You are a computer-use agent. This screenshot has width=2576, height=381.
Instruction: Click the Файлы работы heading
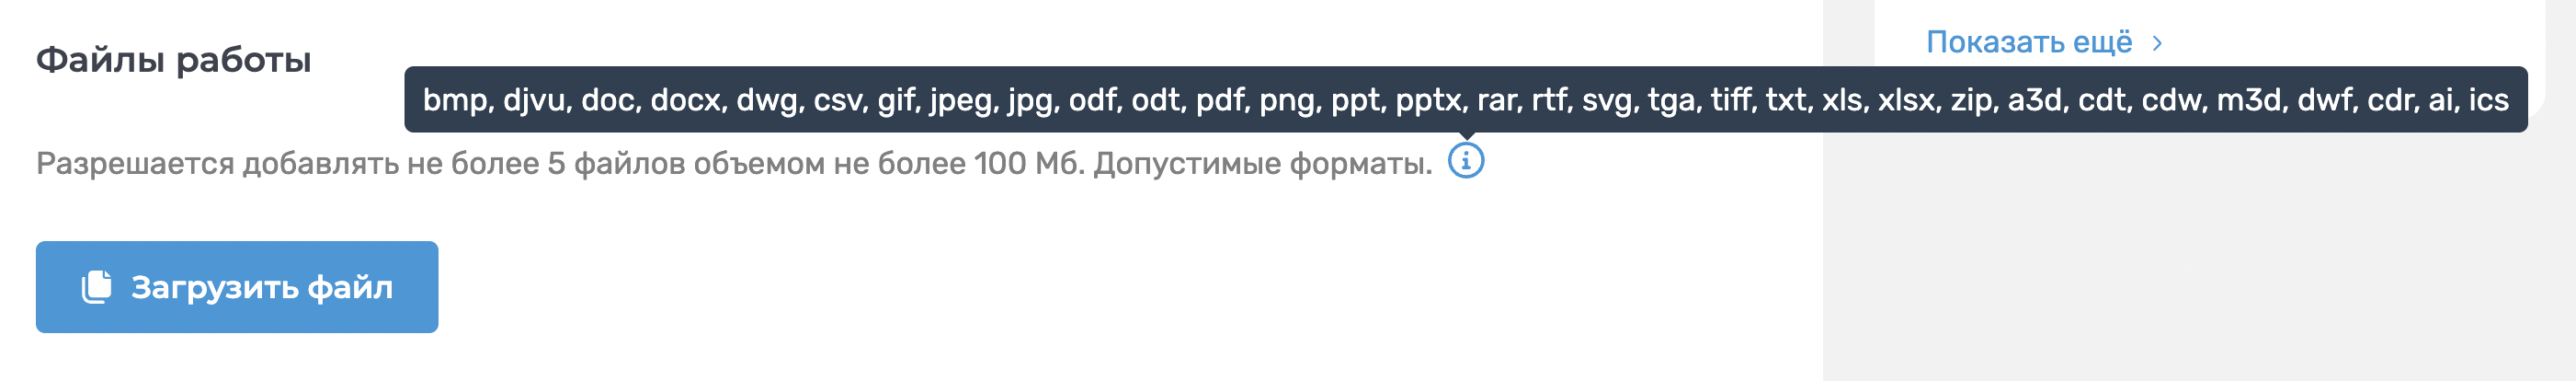pyautogui.click(x=173, y=60)
